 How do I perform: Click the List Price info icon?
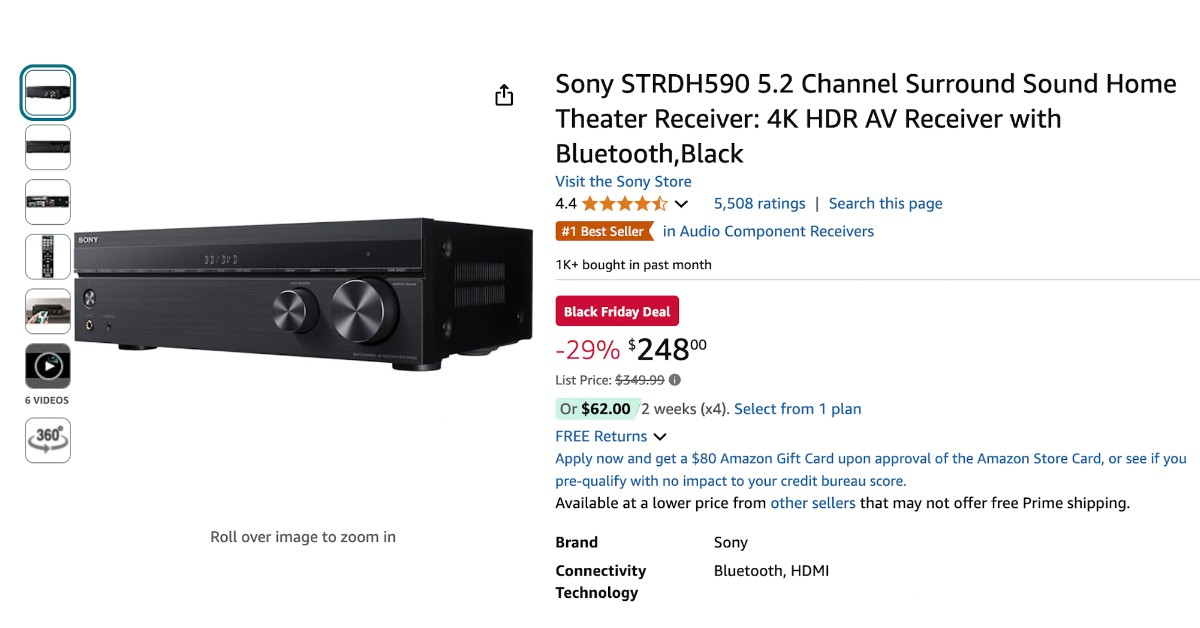[675, 380]
